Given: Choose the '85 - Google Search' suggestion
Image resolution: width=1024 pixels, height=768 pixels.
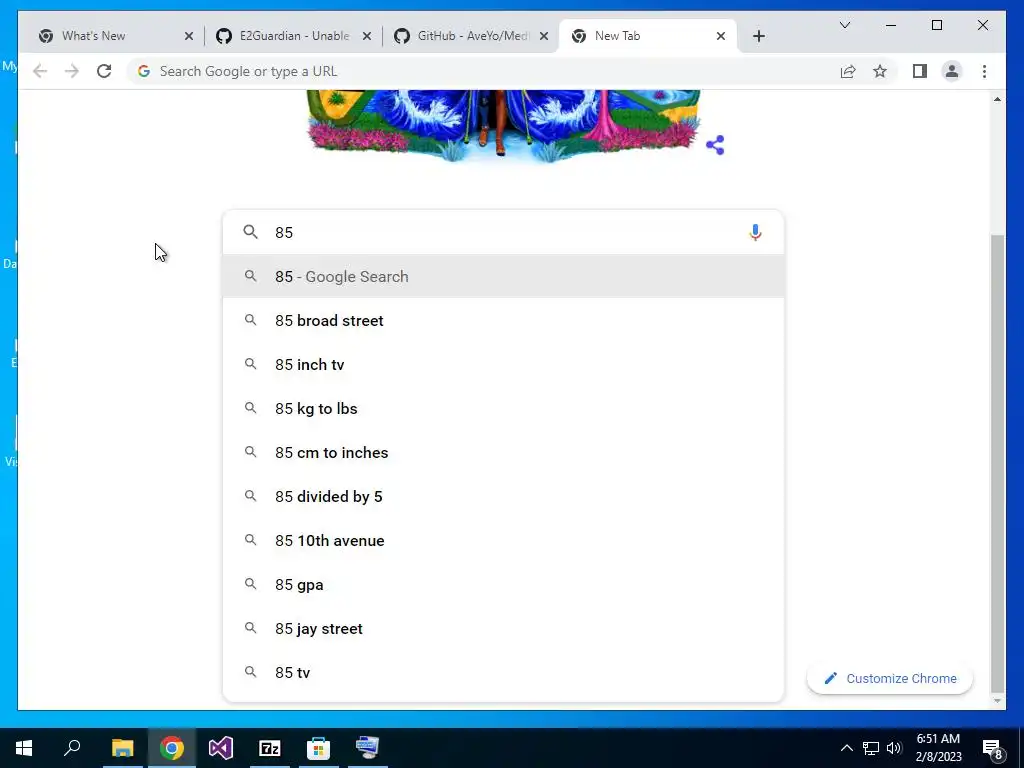Looking at the screenshot, I should [x=503, y=276].
